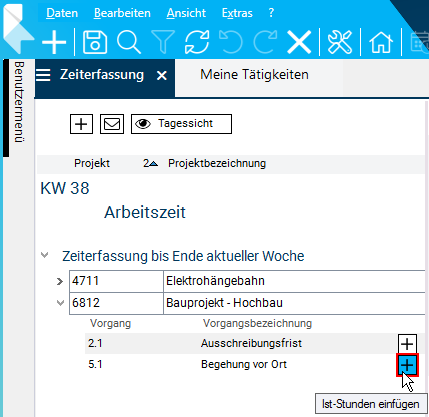Viewport: 429px width, 417px height.
Task: Click the KW 38 heading
Action: [65, 188]
